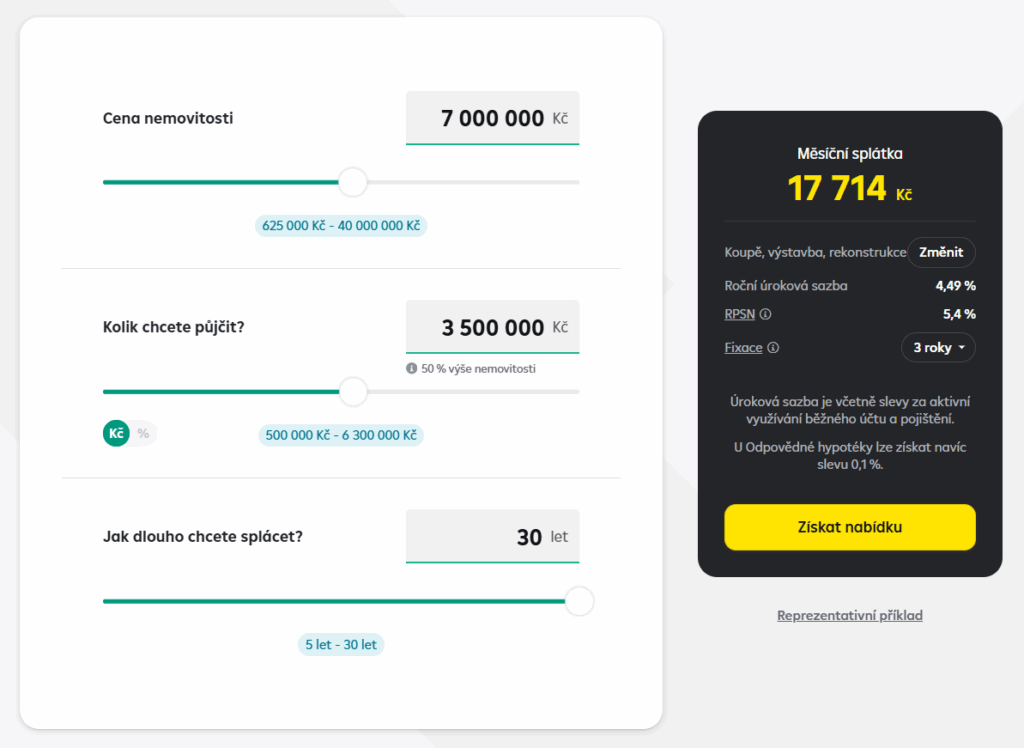Viewport: 1024px width, 748px height.
Task: Click the '5 let - 30 let' range label
Action: tap(341, 645)
